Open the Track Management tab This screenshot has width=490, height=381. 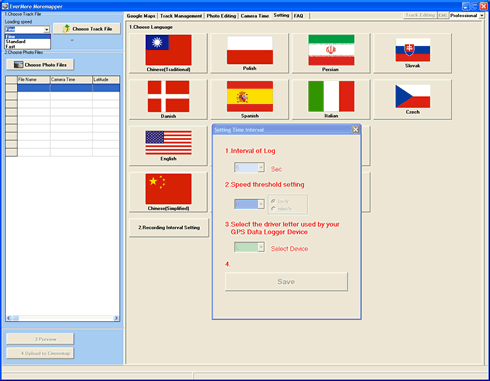(181, 16)
